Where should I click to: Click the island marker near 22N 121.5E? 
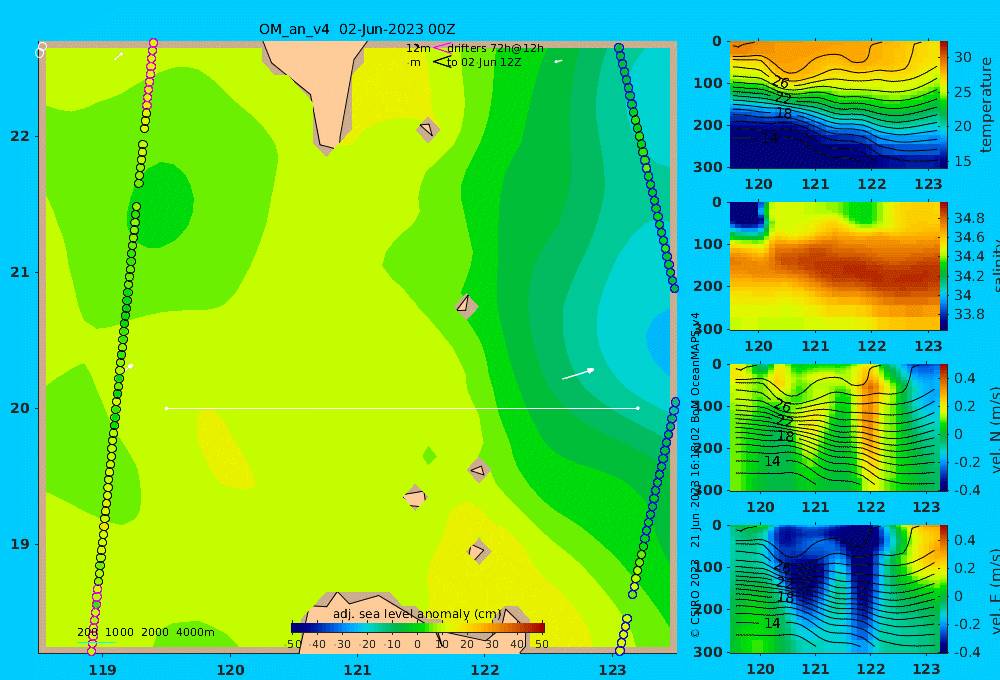pyautogui.click(x=427, y=129)
